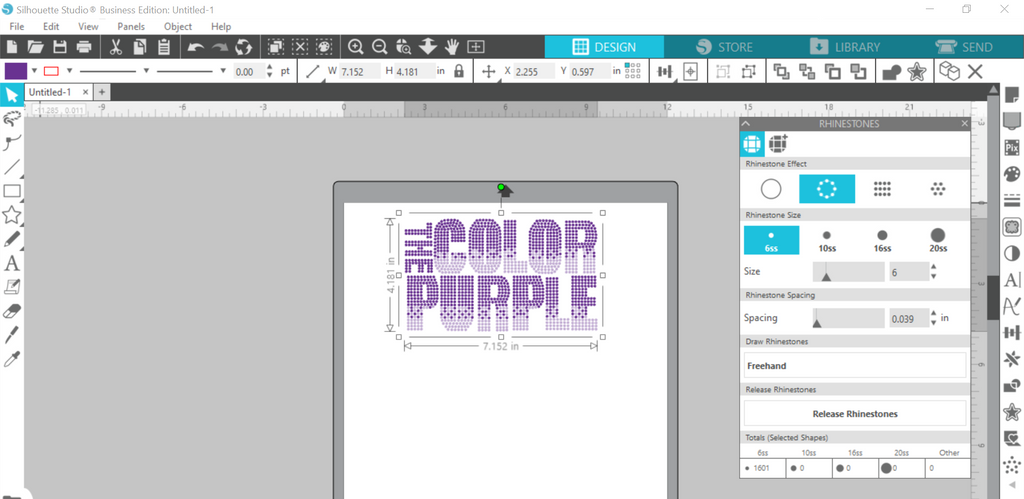
Task: Activate the Pan hand tool
Action: tap(451, 47)
